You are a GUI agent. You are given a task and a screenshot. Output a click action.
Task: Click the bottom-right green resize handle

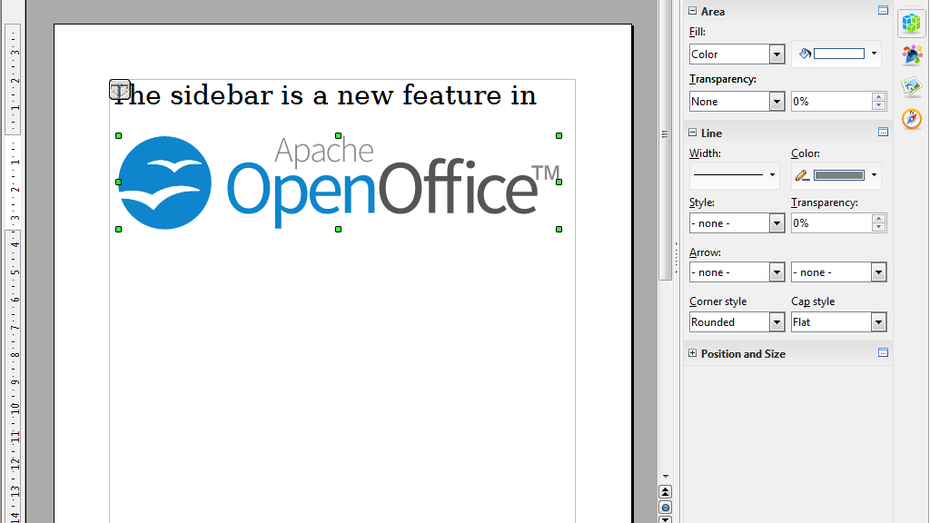click(x=559, y=229)
